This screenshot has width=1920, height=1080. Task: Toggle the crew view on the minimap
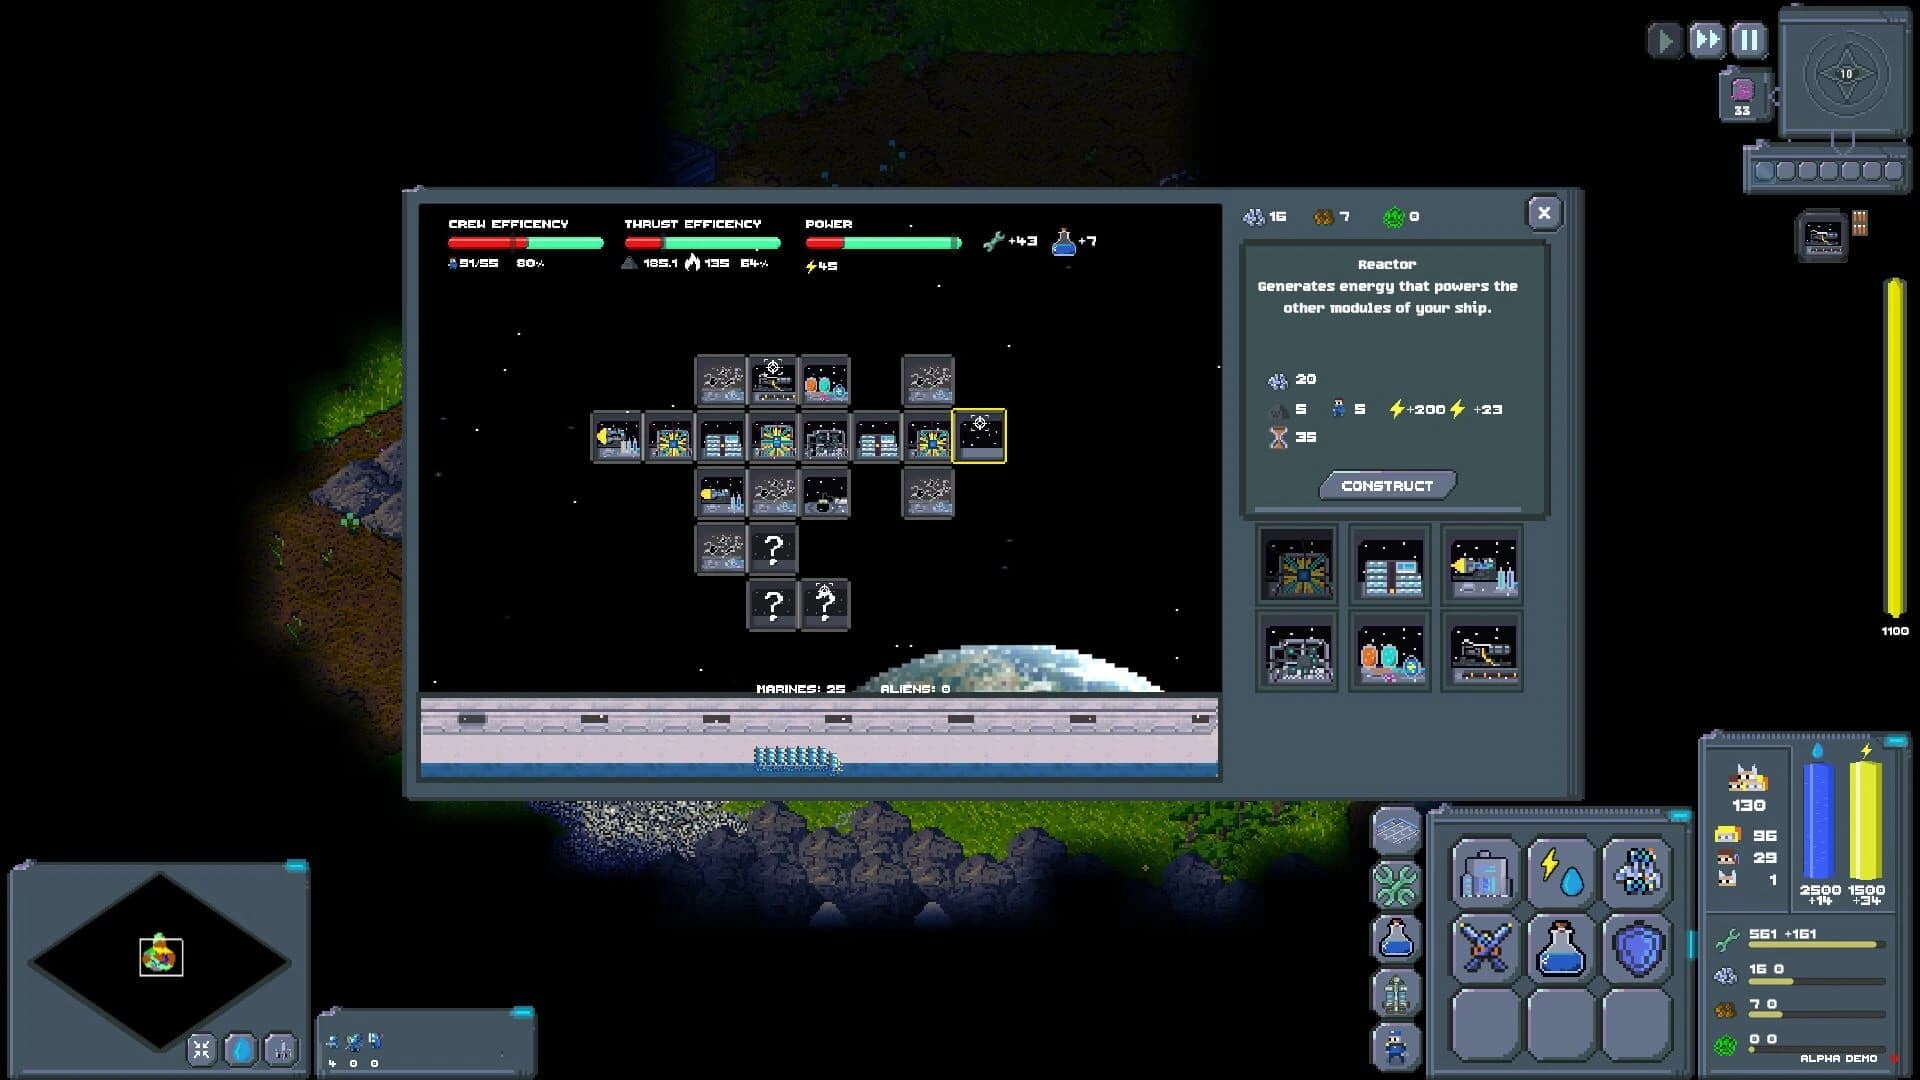(x=281, y=1049)
